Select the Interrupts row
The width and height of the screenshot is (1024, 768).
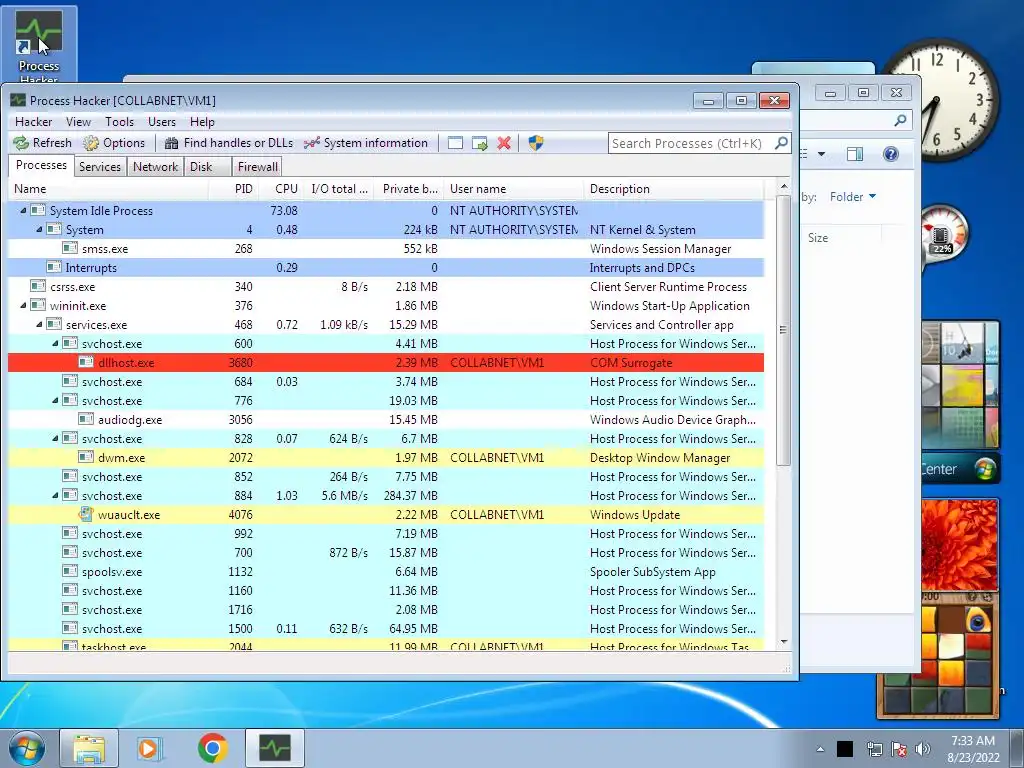[x=385, y=268]
